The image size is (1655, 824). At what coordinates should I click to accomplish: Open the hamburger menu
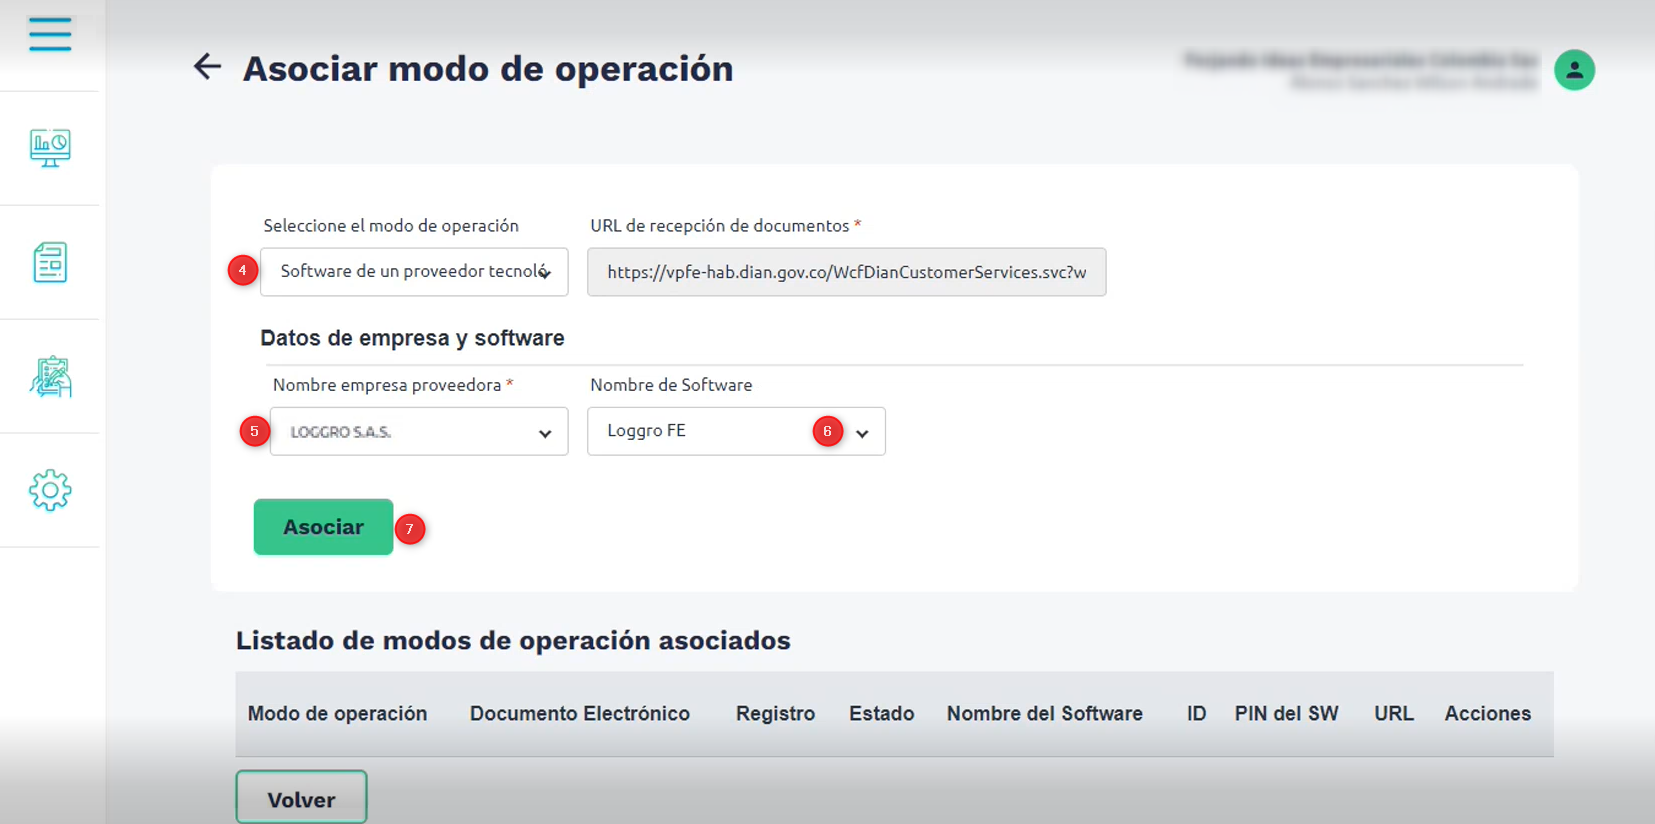click(50, 34)
